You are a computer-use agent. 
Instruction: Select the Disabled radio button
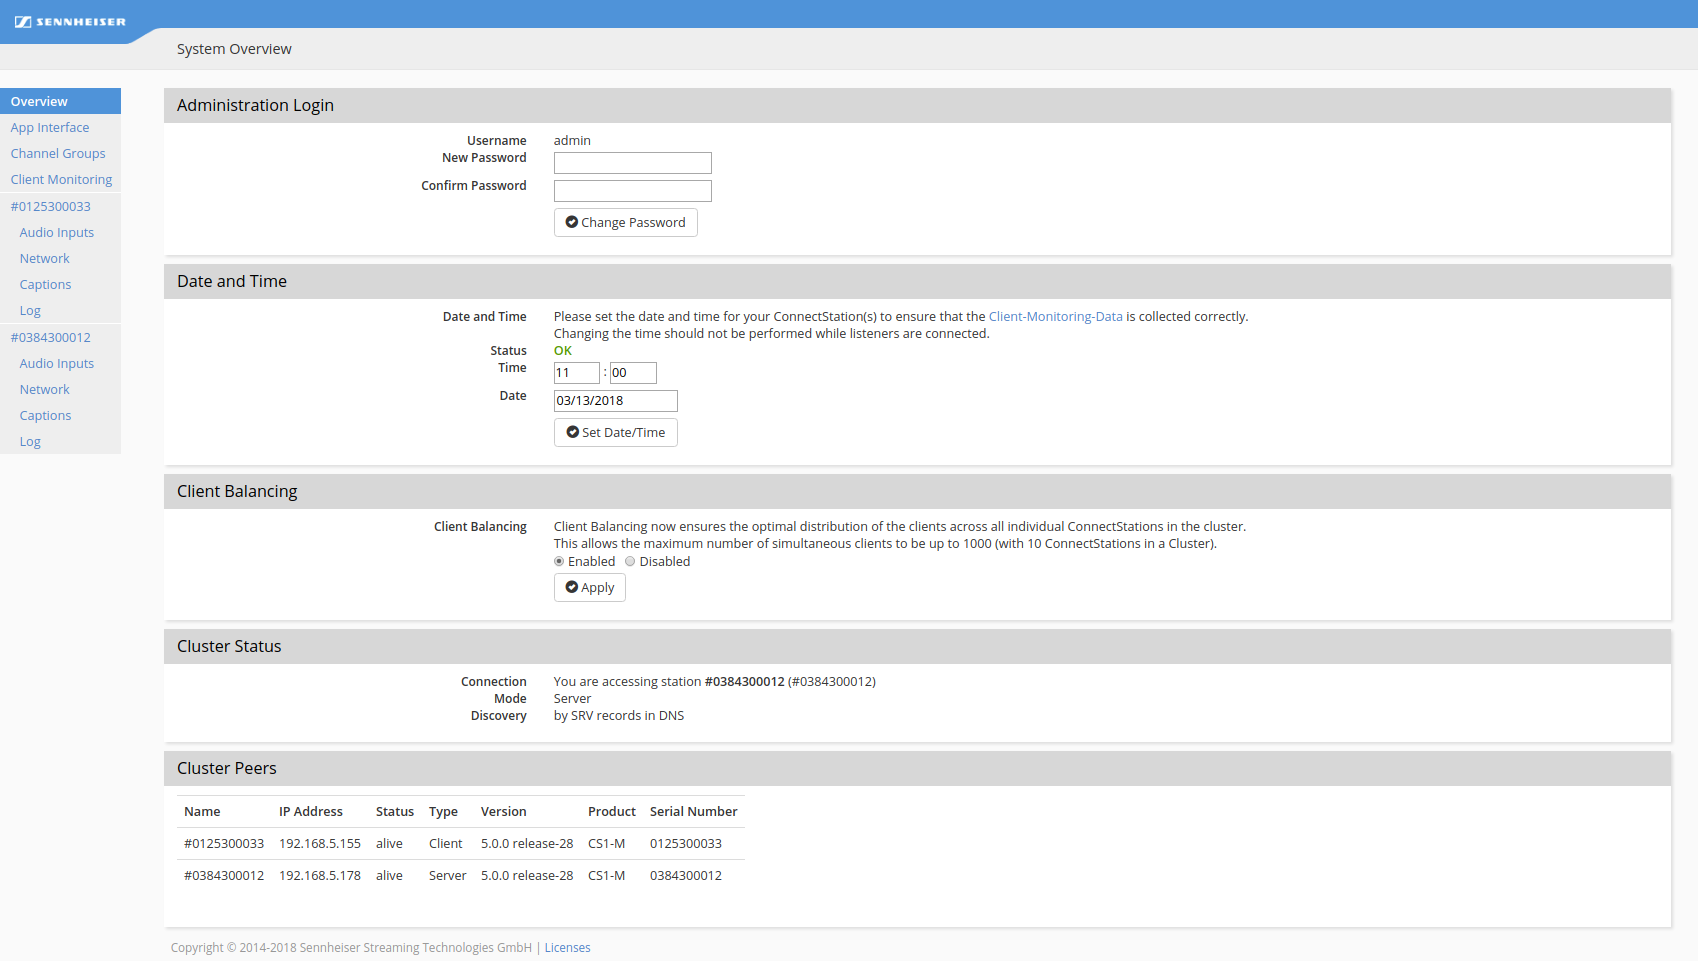pos(630,561)
